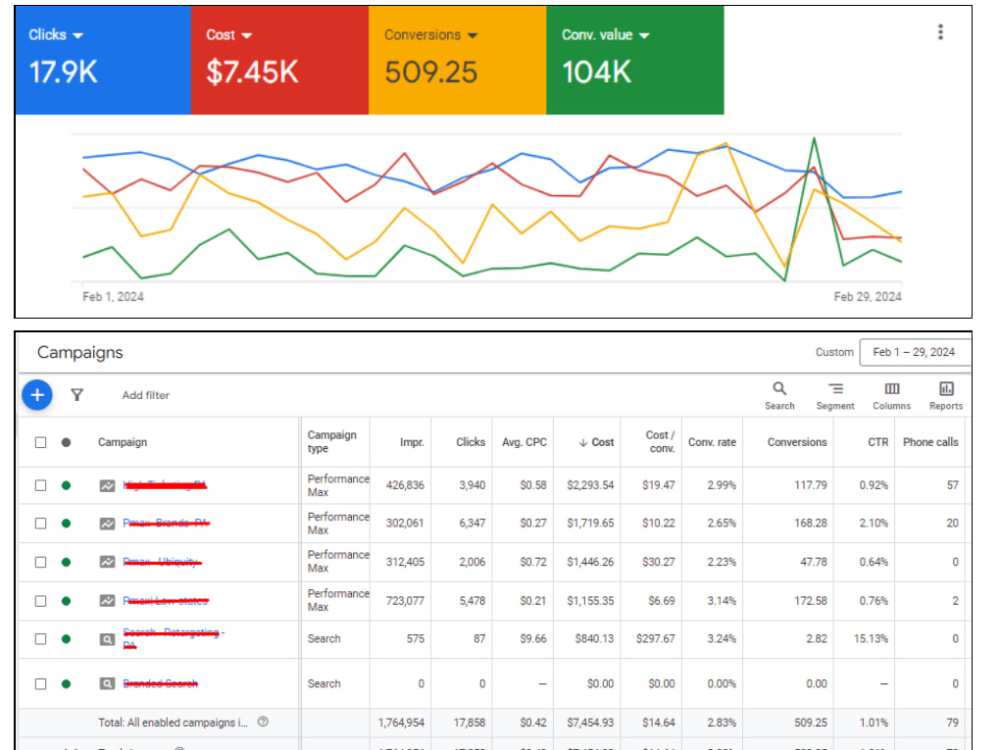Select the red Cost scorecard tile
This screenshot has width=1000, height=750.
coord(279,61)
